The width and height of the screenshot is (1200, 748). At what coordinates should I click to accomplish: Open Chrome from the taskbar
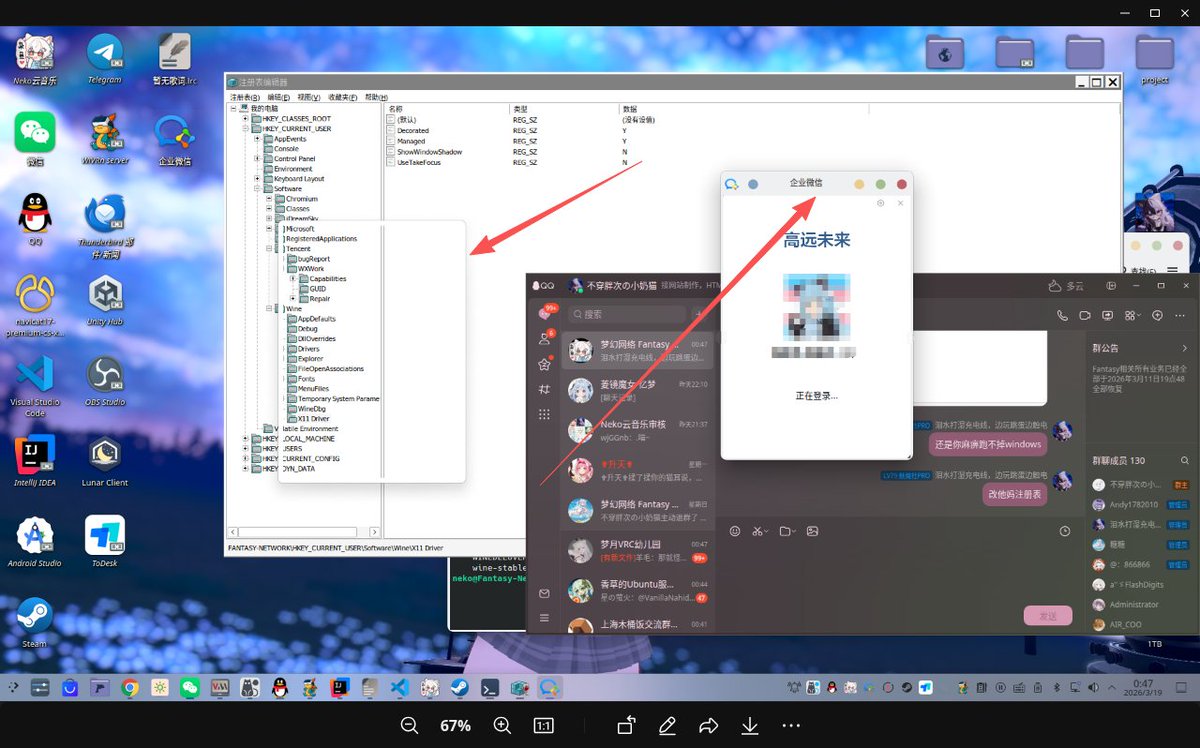coord(130,688)
